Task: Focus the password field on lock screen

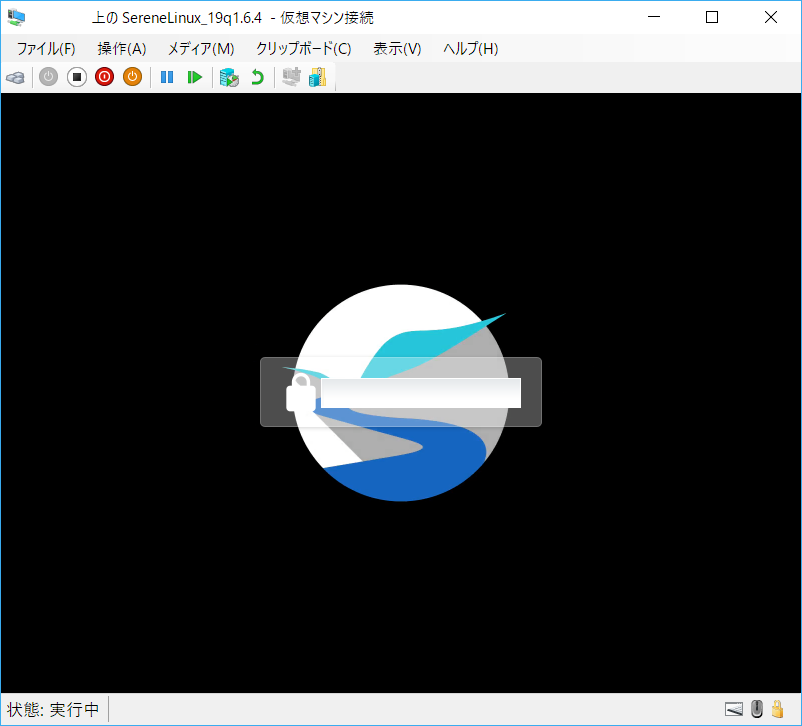Action: pos(421,393)
